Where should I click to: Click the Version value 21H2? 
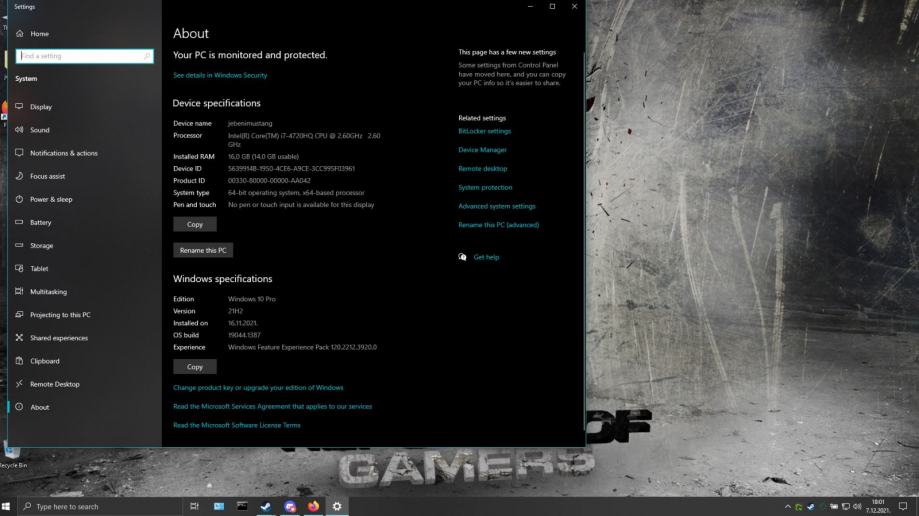coord(235,311)
